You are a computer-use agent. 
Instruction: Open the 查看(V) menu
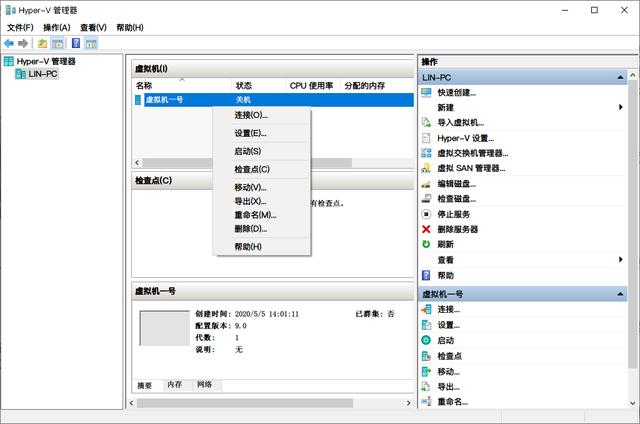[x=93, y=27]
